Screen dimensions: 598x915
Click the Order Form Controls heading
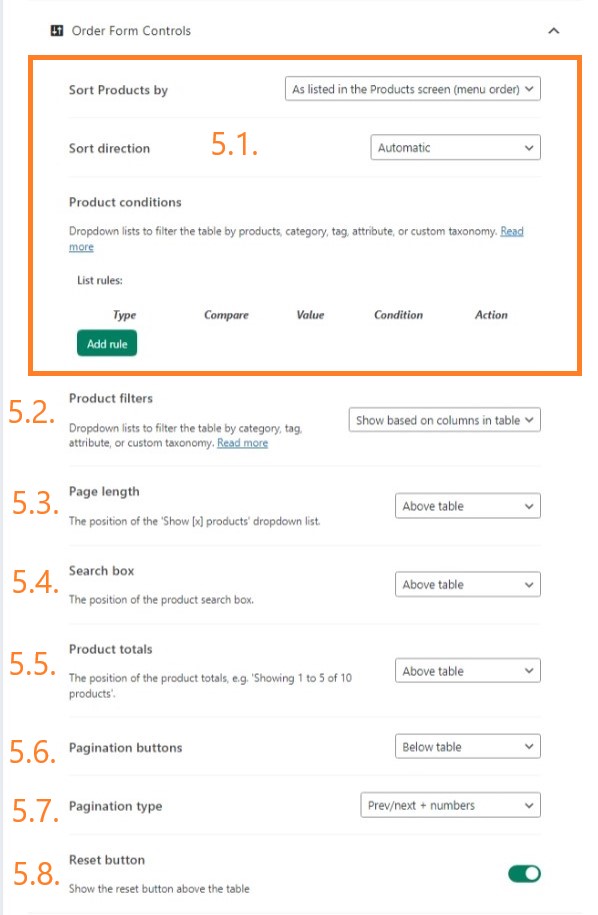click(x=131, y=31)
